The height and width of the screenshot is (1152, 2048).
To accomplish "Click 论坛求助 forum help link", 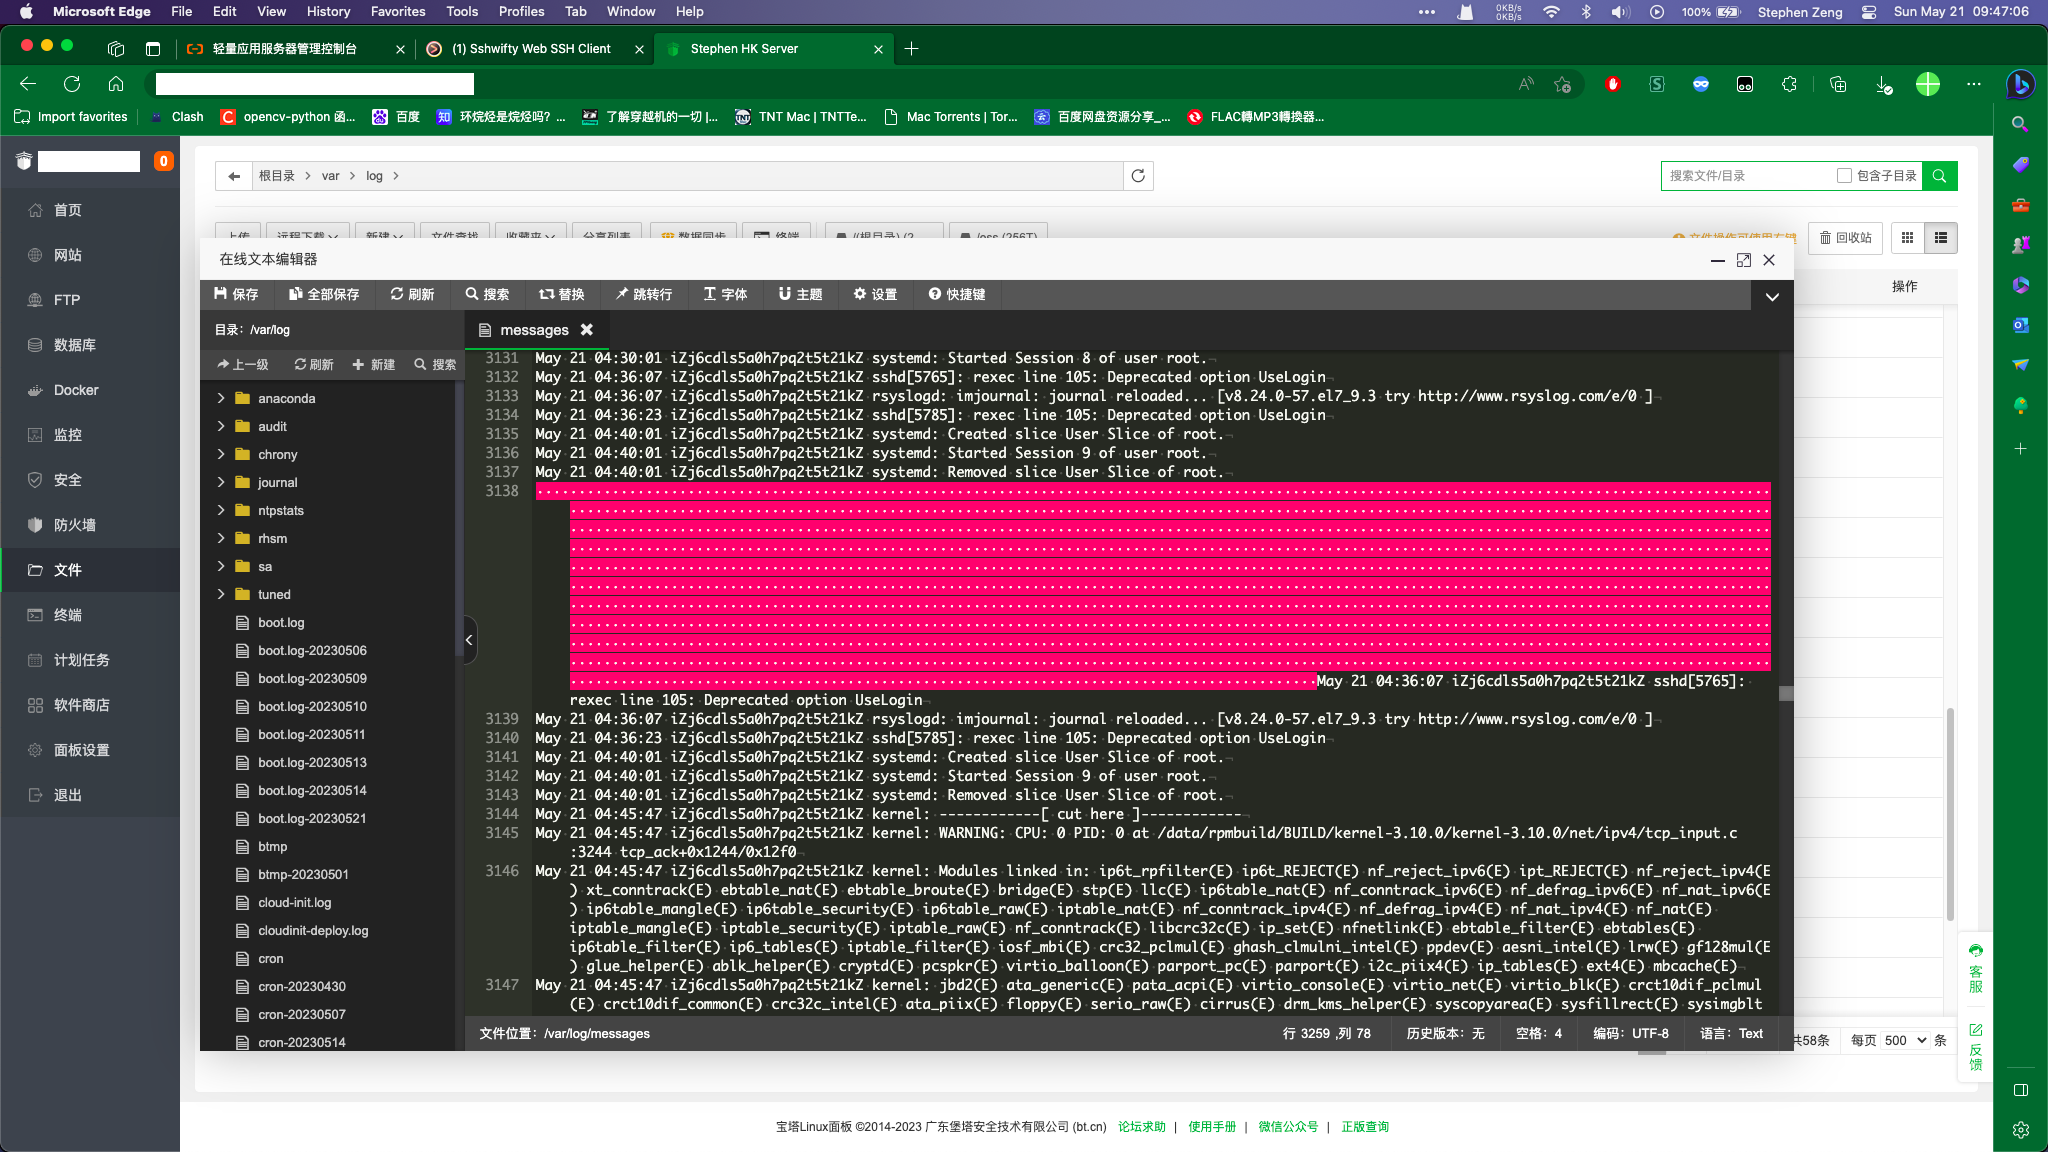I will [x=1142, y=1127].
